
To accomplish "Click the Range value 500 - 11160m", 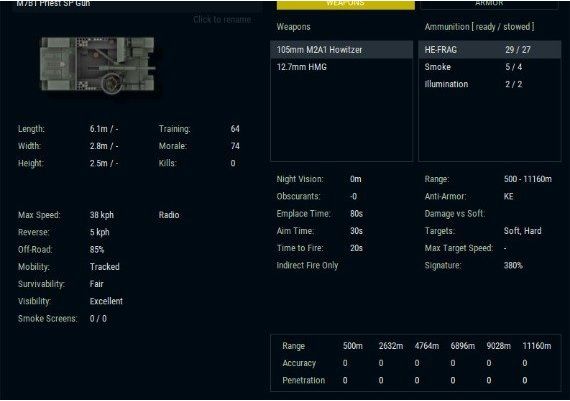I will tap(528, 179).
